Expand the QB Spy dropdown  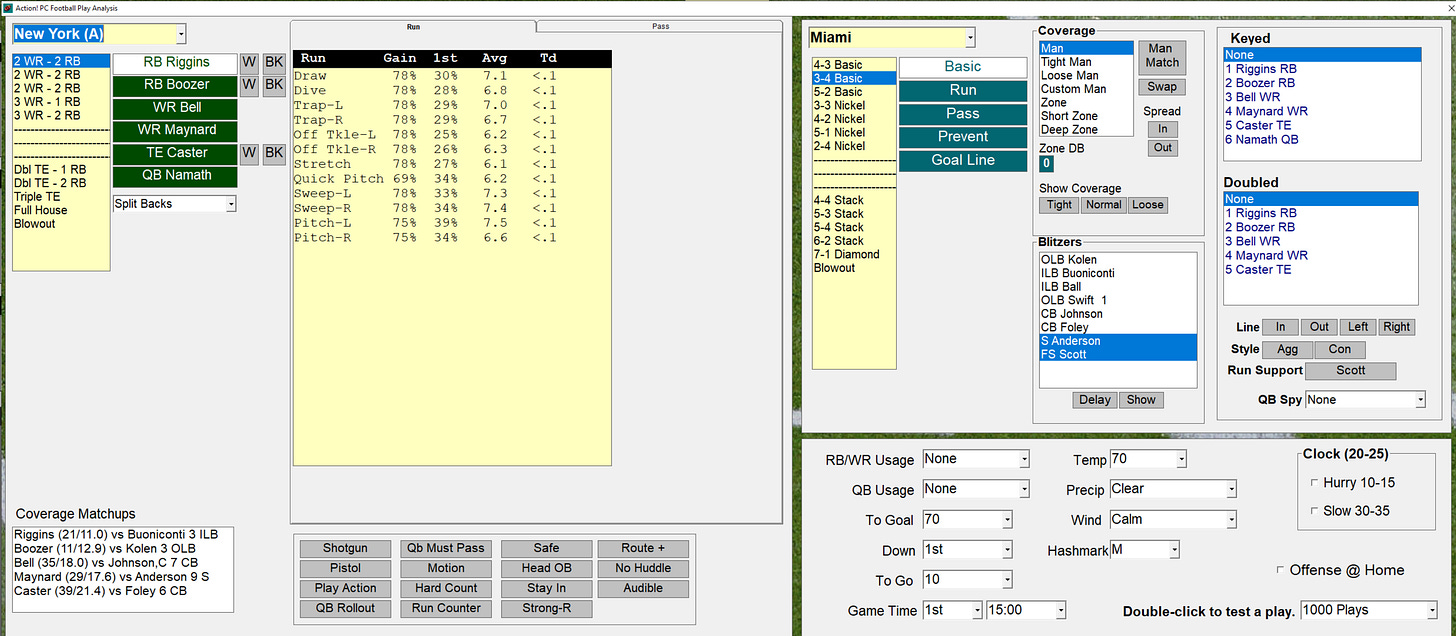click(1420, 400)
